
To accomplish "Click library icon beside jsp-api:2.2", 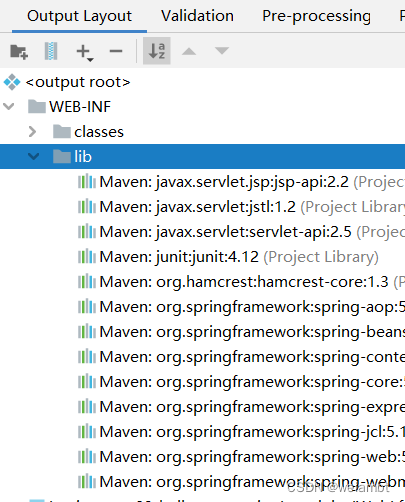I will tap(87, 181).
